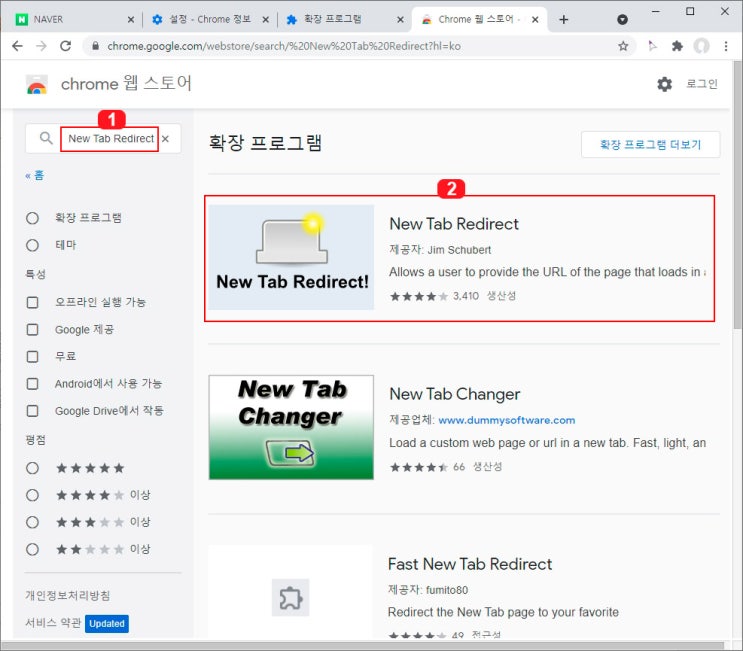Open New Tab Changer thumbnail image
The image size is (743, 651).
[291, 427]
